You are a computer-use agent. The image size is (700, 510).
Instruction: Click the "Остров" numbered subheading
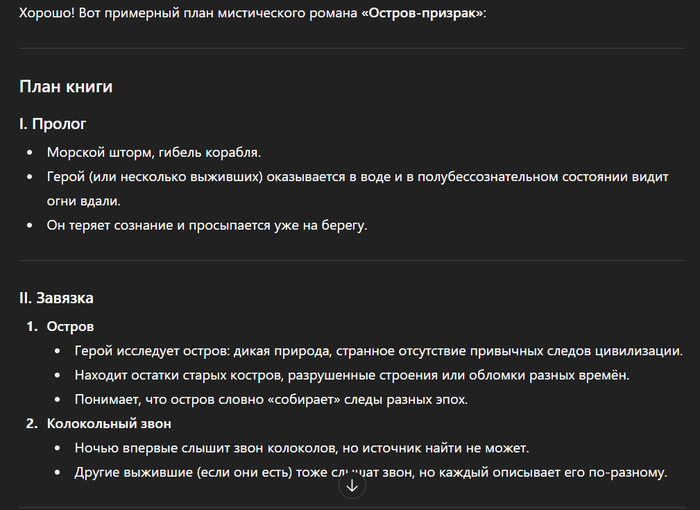coord(70,327)
